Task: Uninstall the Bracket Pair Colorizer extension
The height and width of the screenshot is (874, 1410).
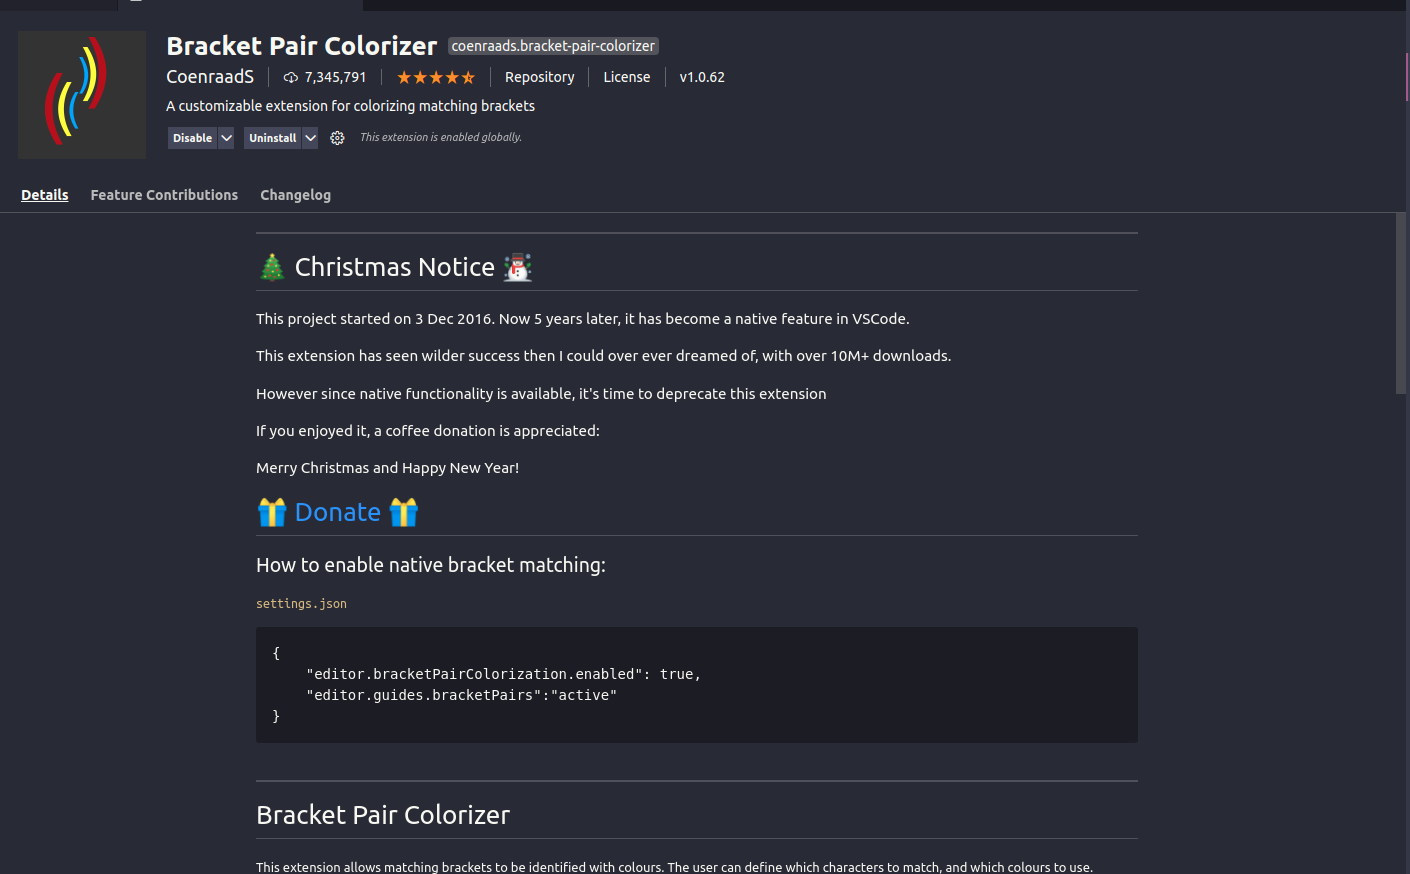Action: (271, 137)
